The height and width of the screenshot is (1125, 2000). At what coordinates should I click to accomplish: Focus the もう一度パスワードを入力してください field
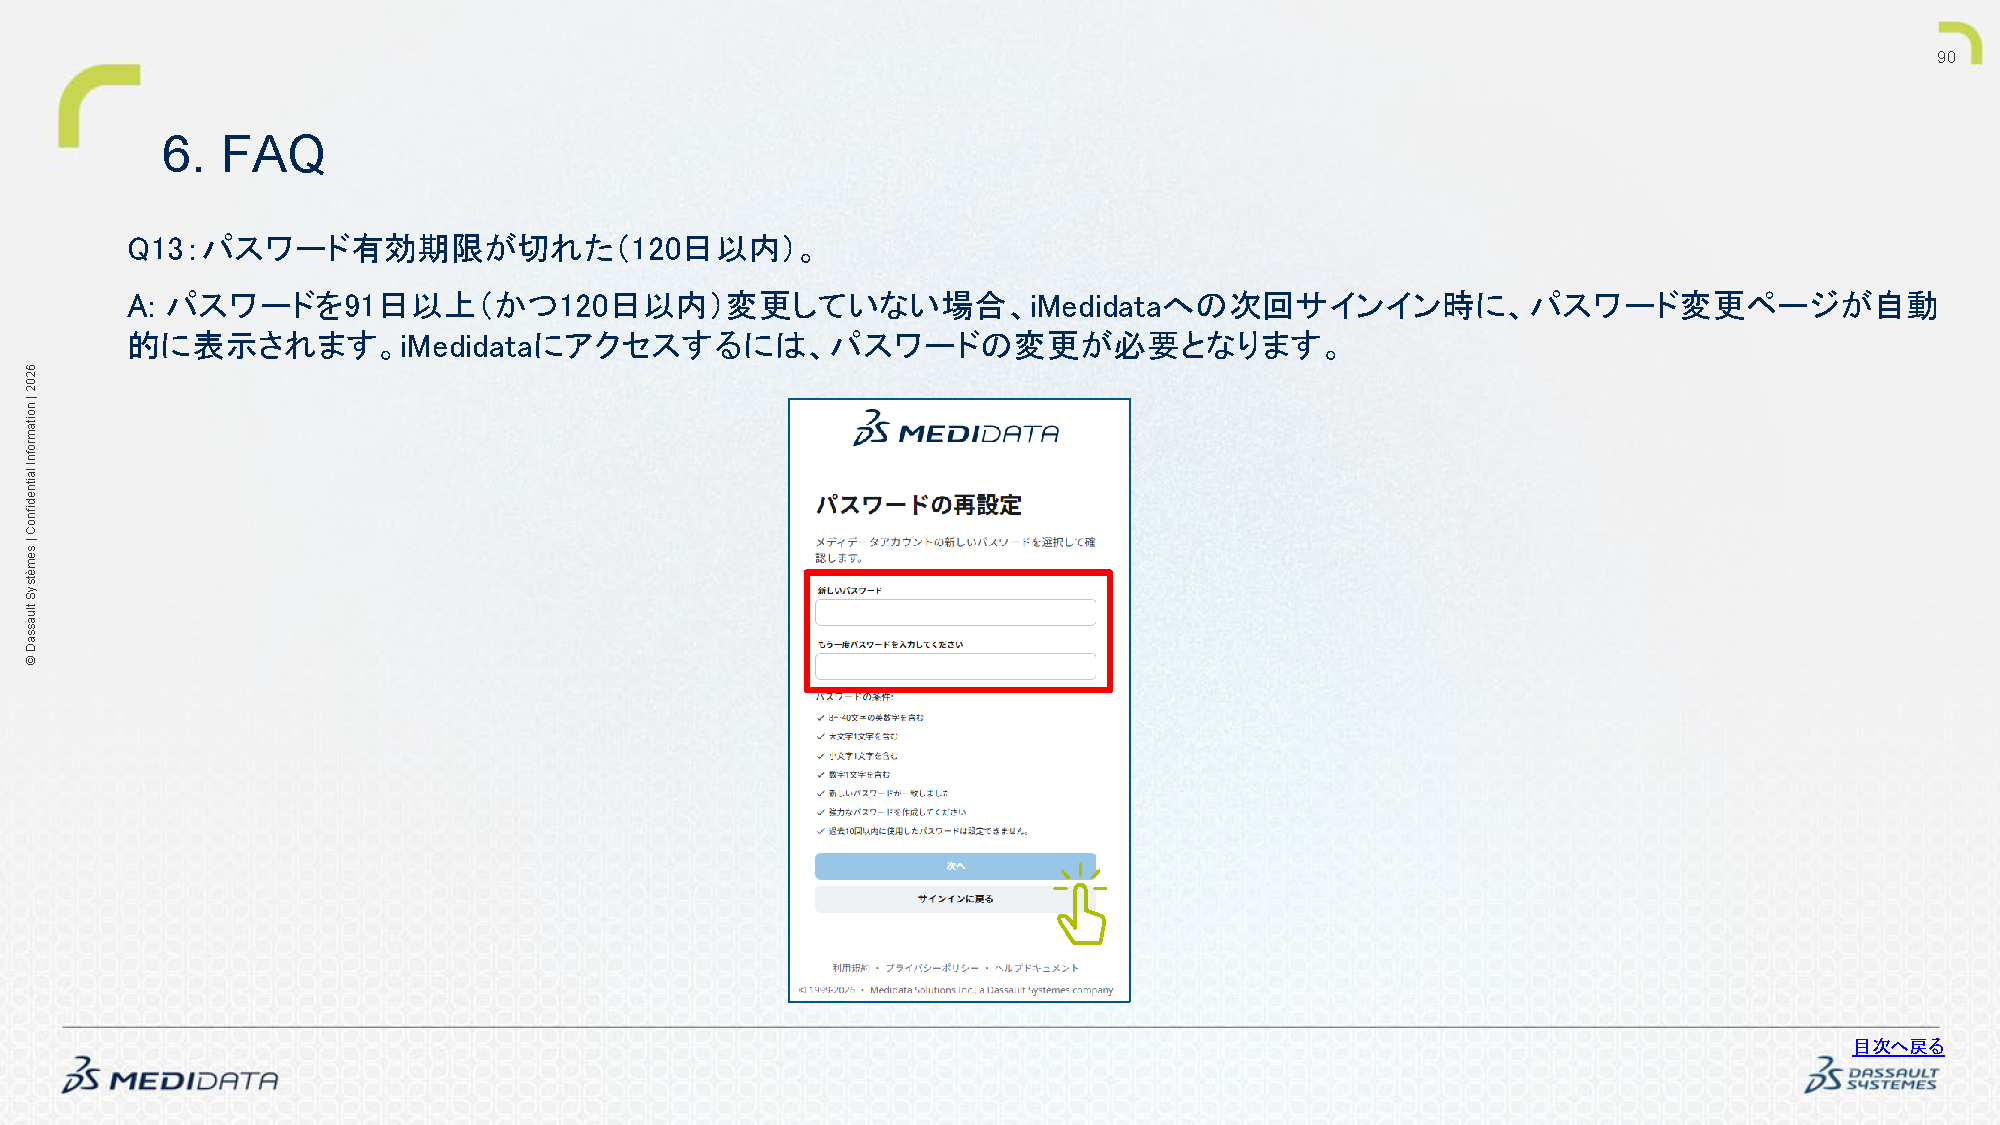point(955,666)
